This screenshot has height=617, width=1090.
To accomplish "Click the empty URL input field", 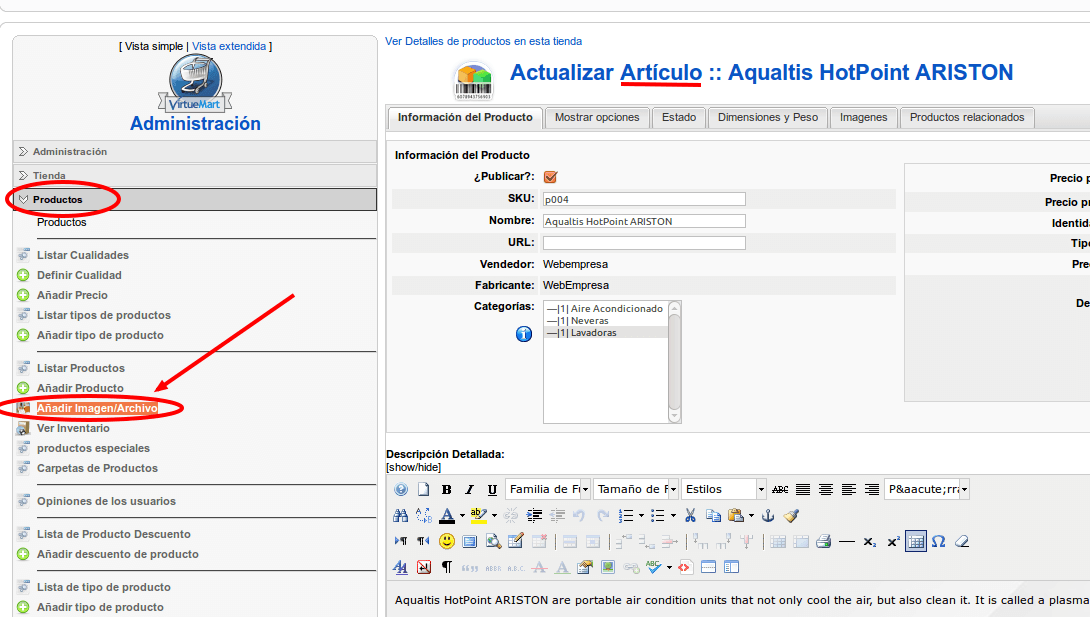I will point(644,242).
